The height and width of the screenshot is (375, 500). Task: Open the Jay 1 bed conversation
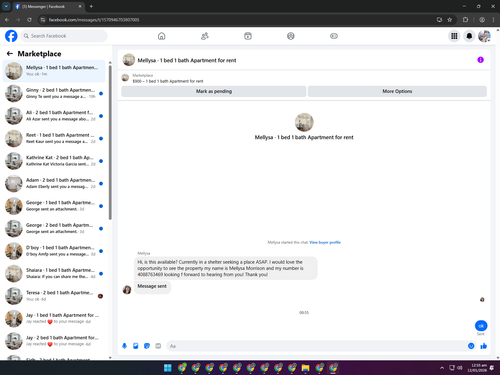click(x=54, y=318)
